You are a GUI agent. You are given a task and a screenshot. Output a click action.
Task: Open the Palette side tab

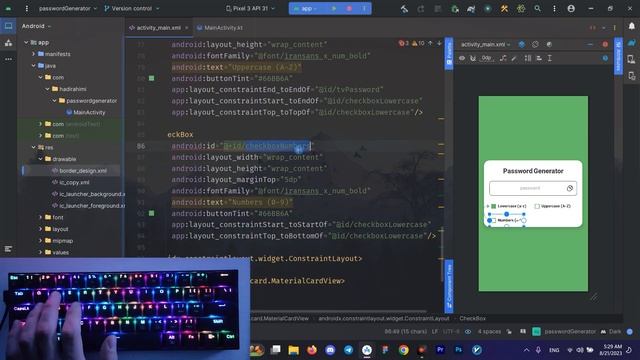449,53
